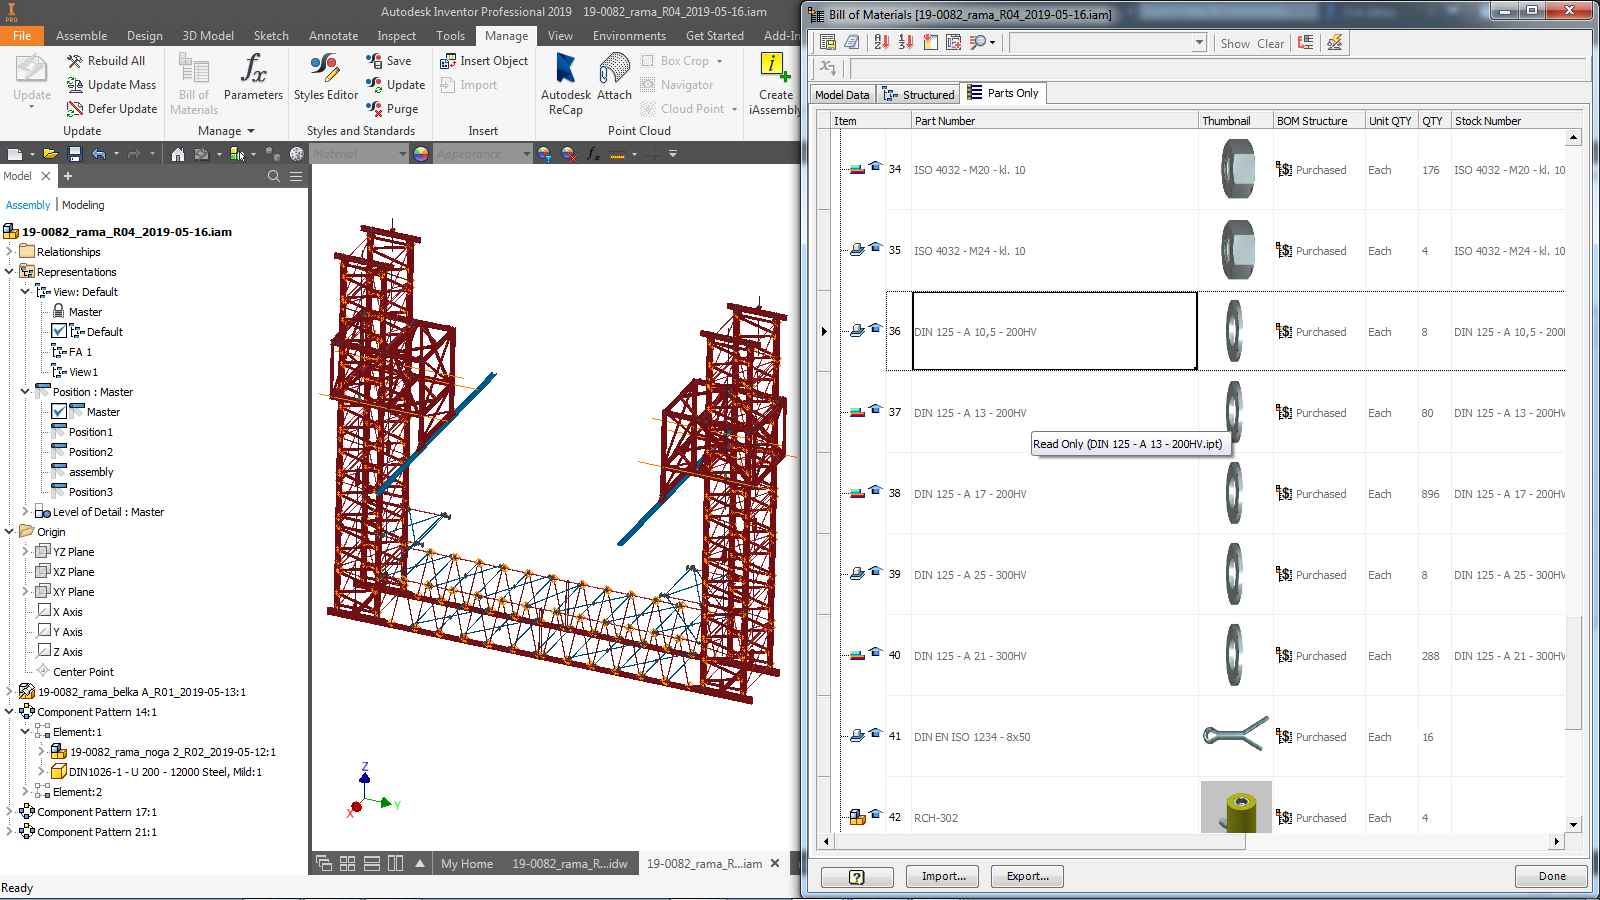Open the Parameters fx tool
Viewport: 1600px width, 900px height.
click(253, 76)
